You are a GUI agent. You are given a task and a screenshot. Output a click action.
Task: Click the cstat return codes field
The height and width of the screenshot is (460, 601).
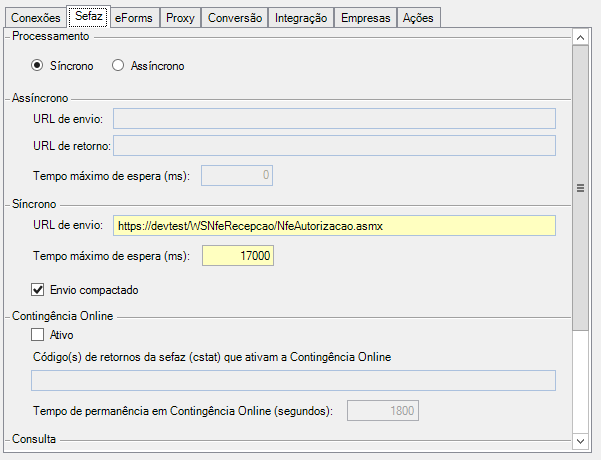(293, 380)
